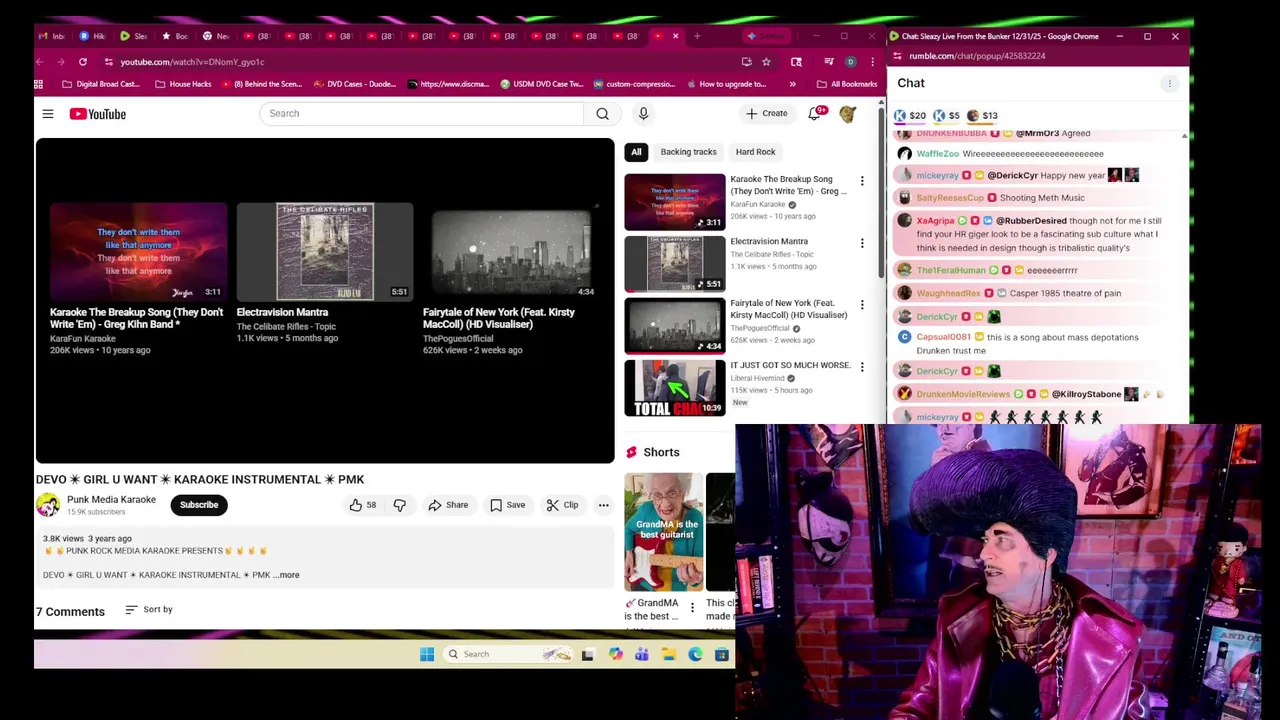Select the Hard Rock filter chip
Viewport: 1280px width, 720px height.
(755, 152)
